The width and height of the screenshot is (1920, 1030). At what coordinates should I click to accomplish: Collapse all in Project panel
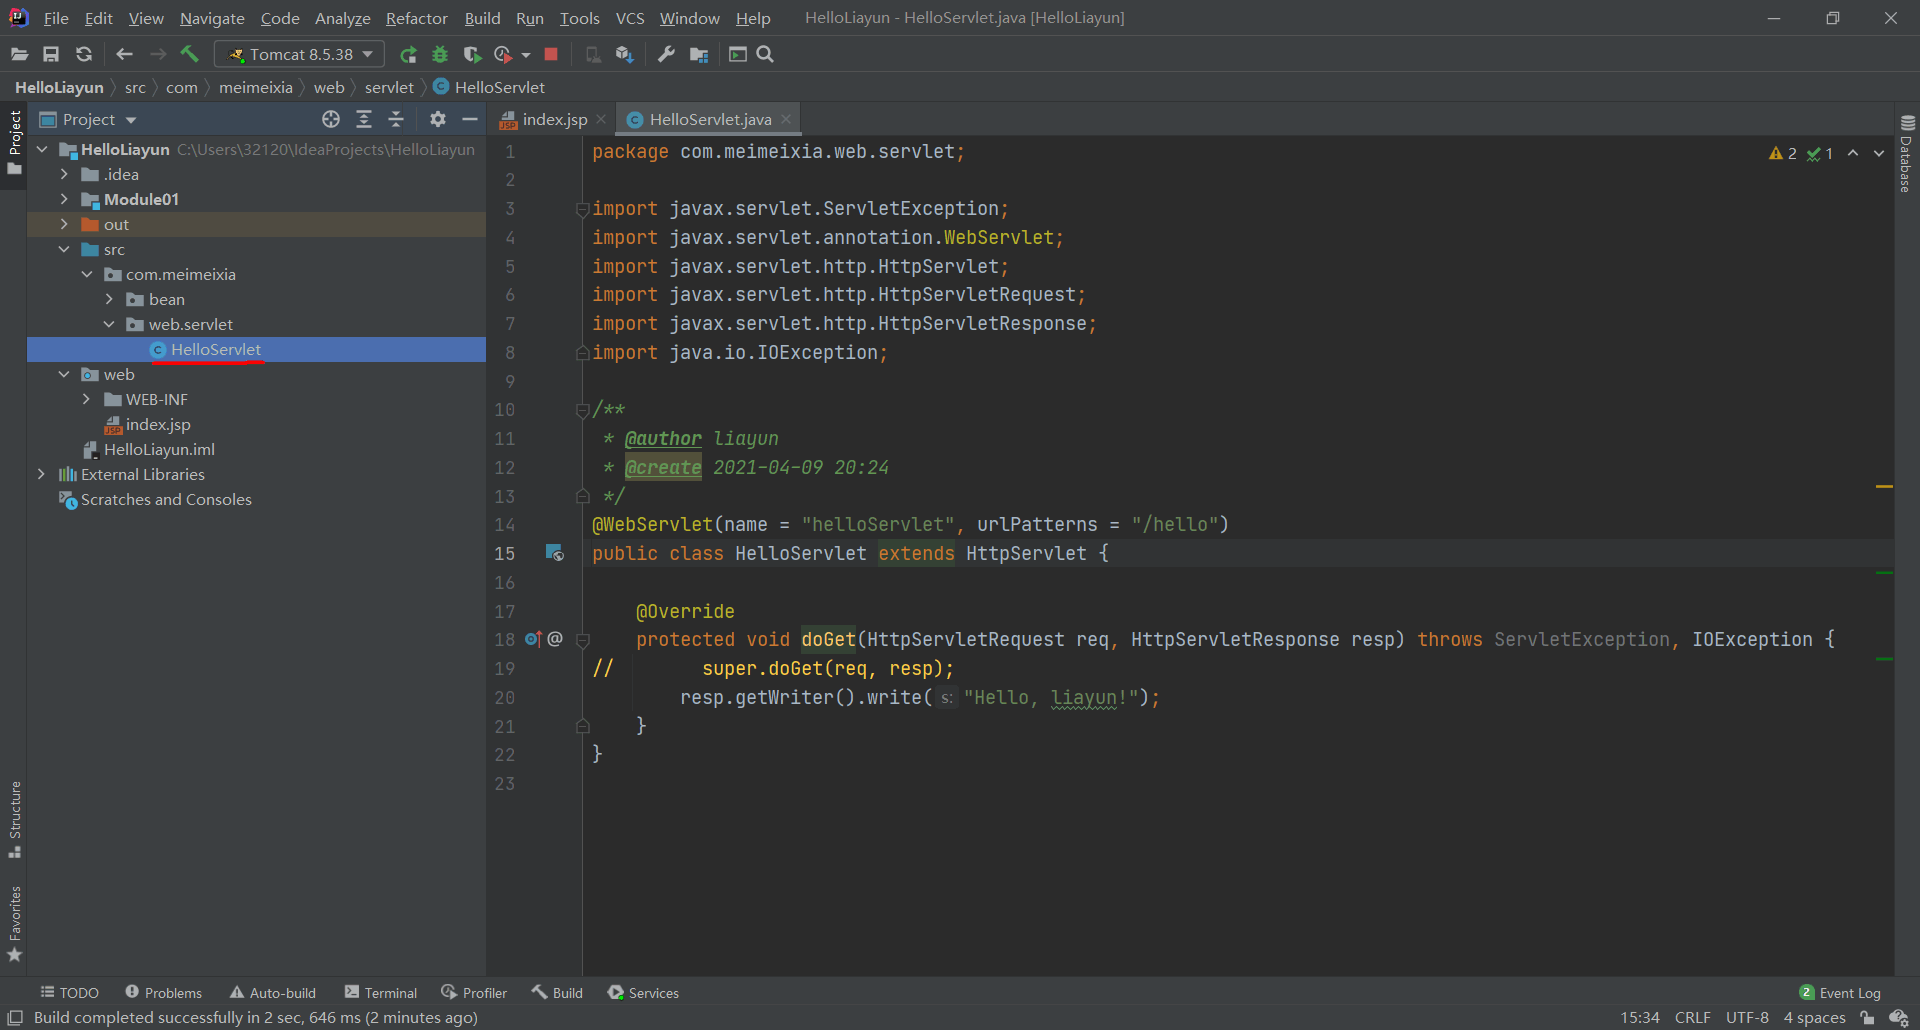coord(396,119)
